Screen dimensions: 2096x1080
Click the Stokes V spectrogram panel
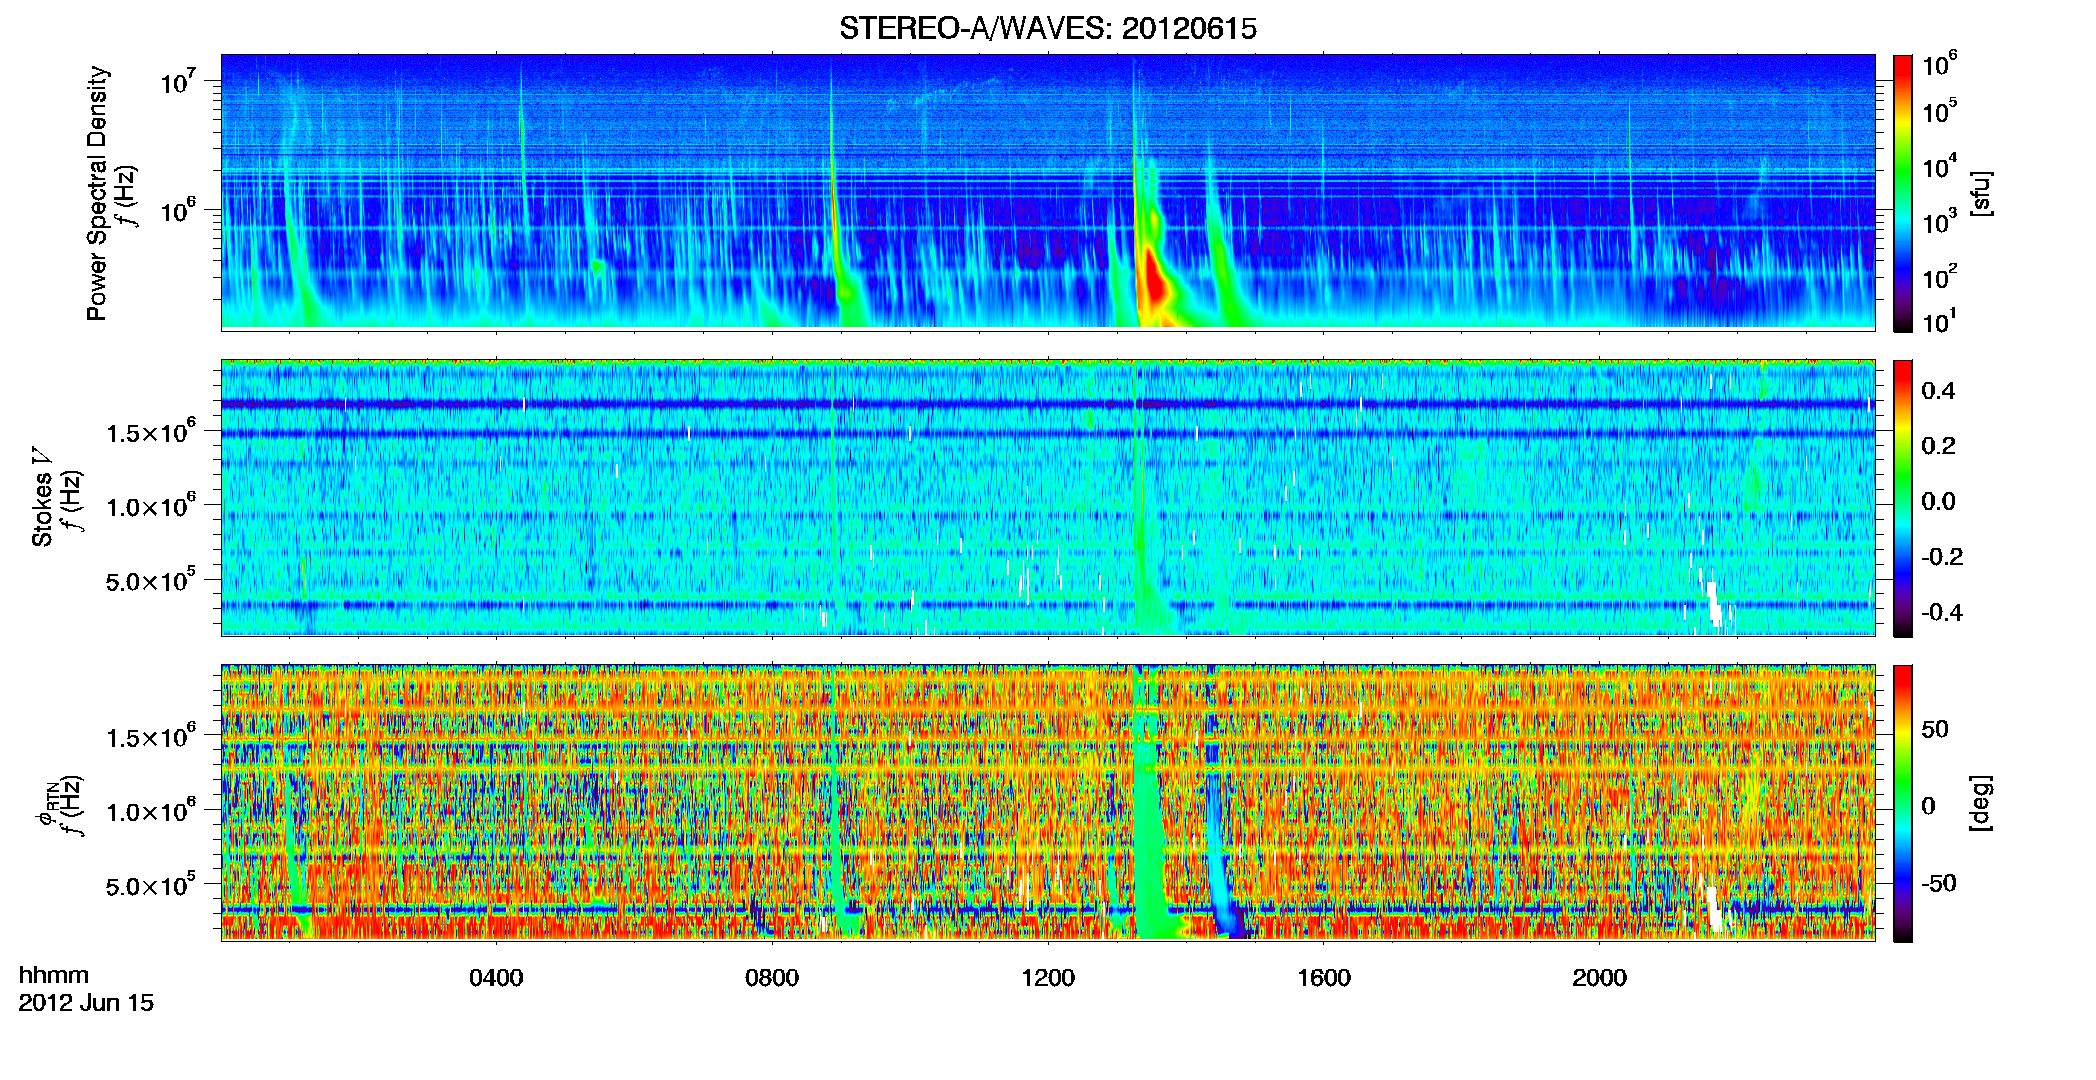[1048, 498]
